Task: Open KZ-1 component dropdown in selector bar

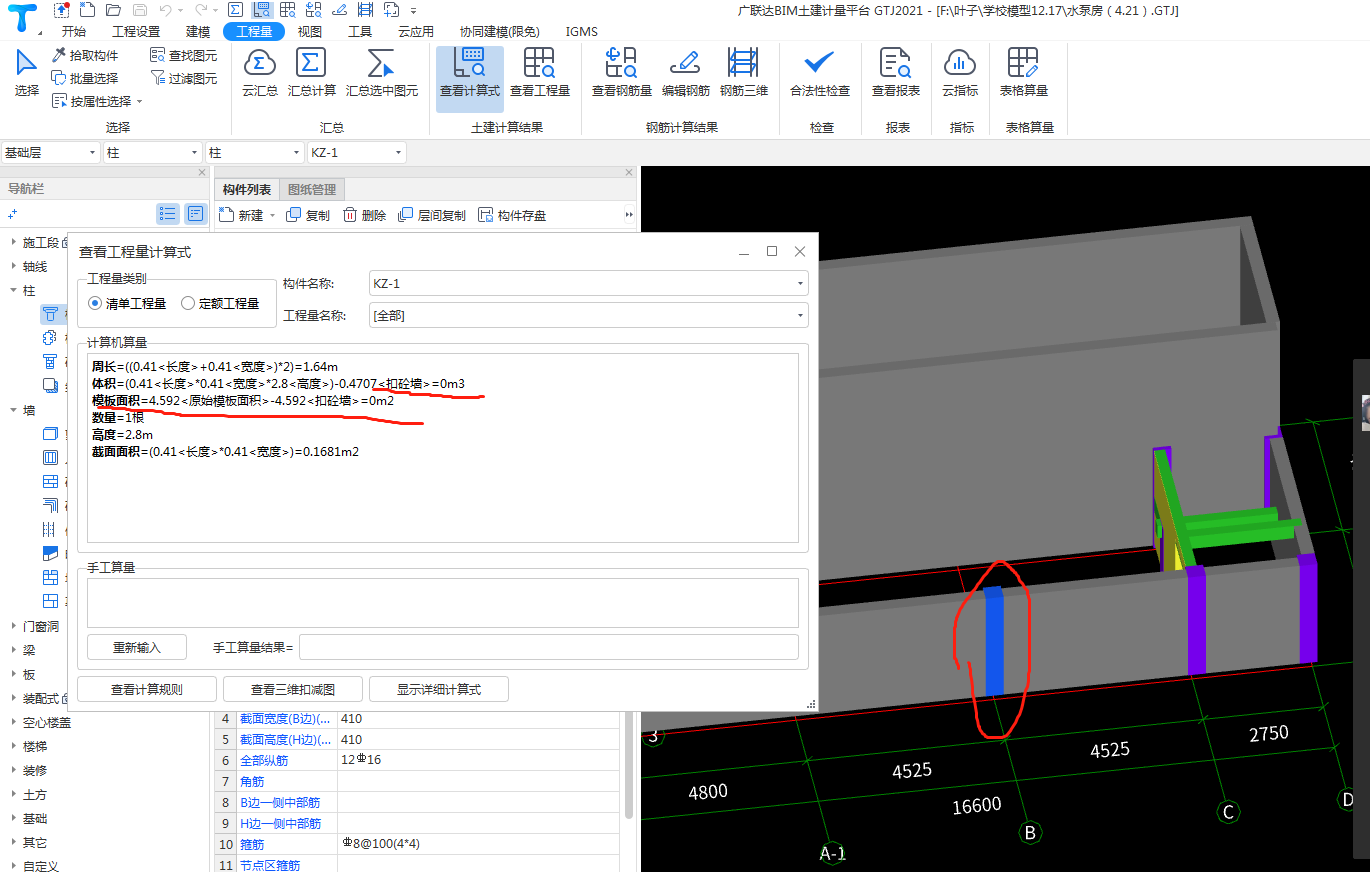Action: (x=356, y=153)
